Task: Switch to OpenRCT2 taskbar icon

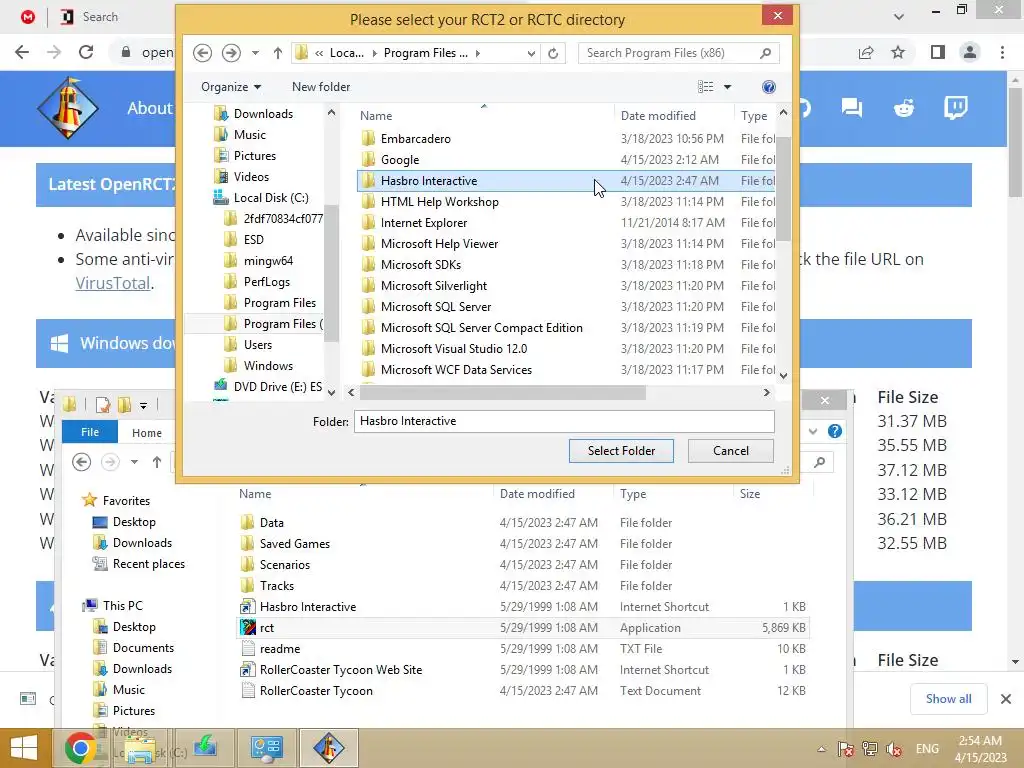Action: pyautogui.click(x=328, y=748)
